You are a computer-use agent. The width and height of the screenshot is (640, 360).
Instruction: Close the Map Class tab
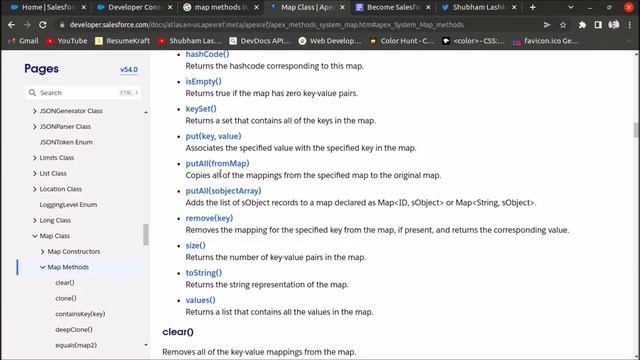point(342,7)
